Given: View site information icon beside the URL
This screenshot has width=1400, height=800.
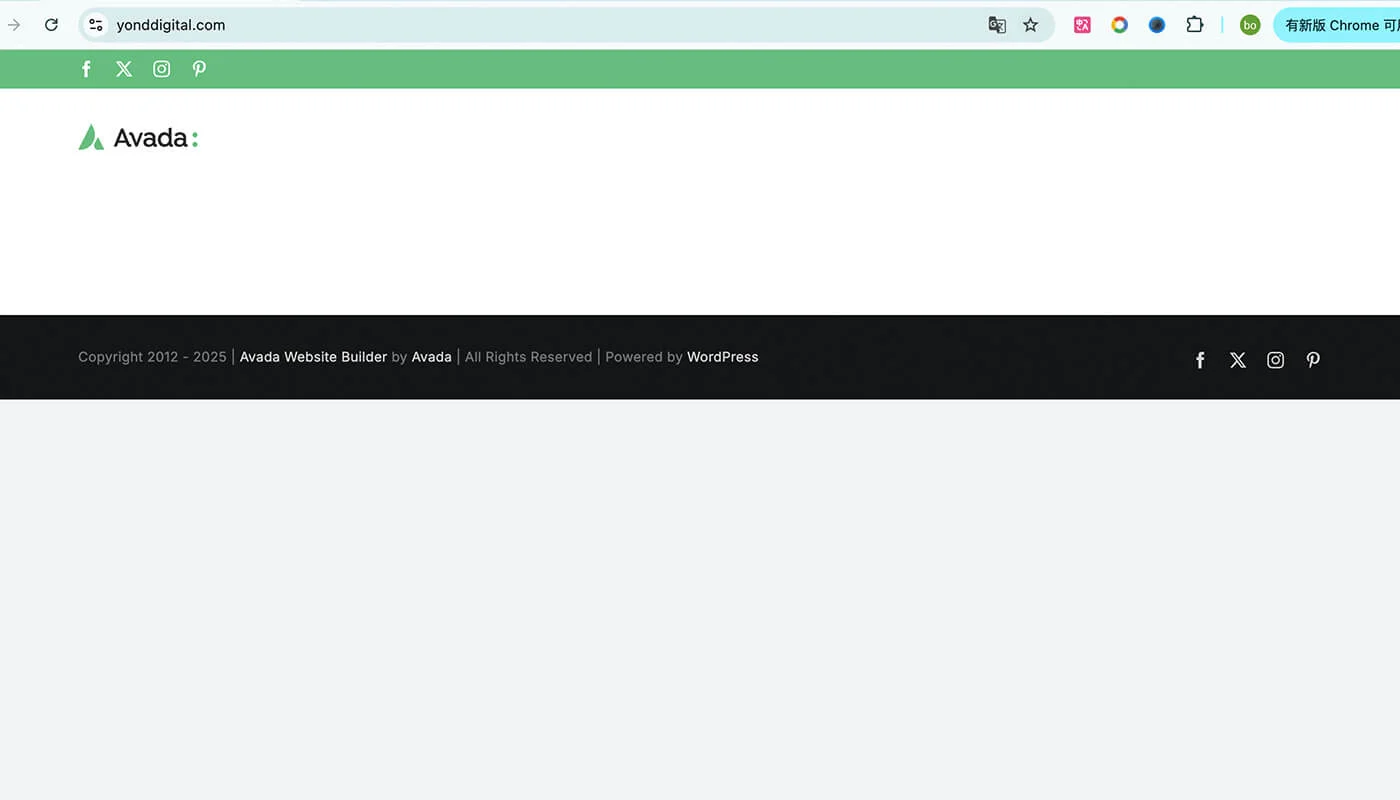Looking at the screenshot, I should coord(96,25).
